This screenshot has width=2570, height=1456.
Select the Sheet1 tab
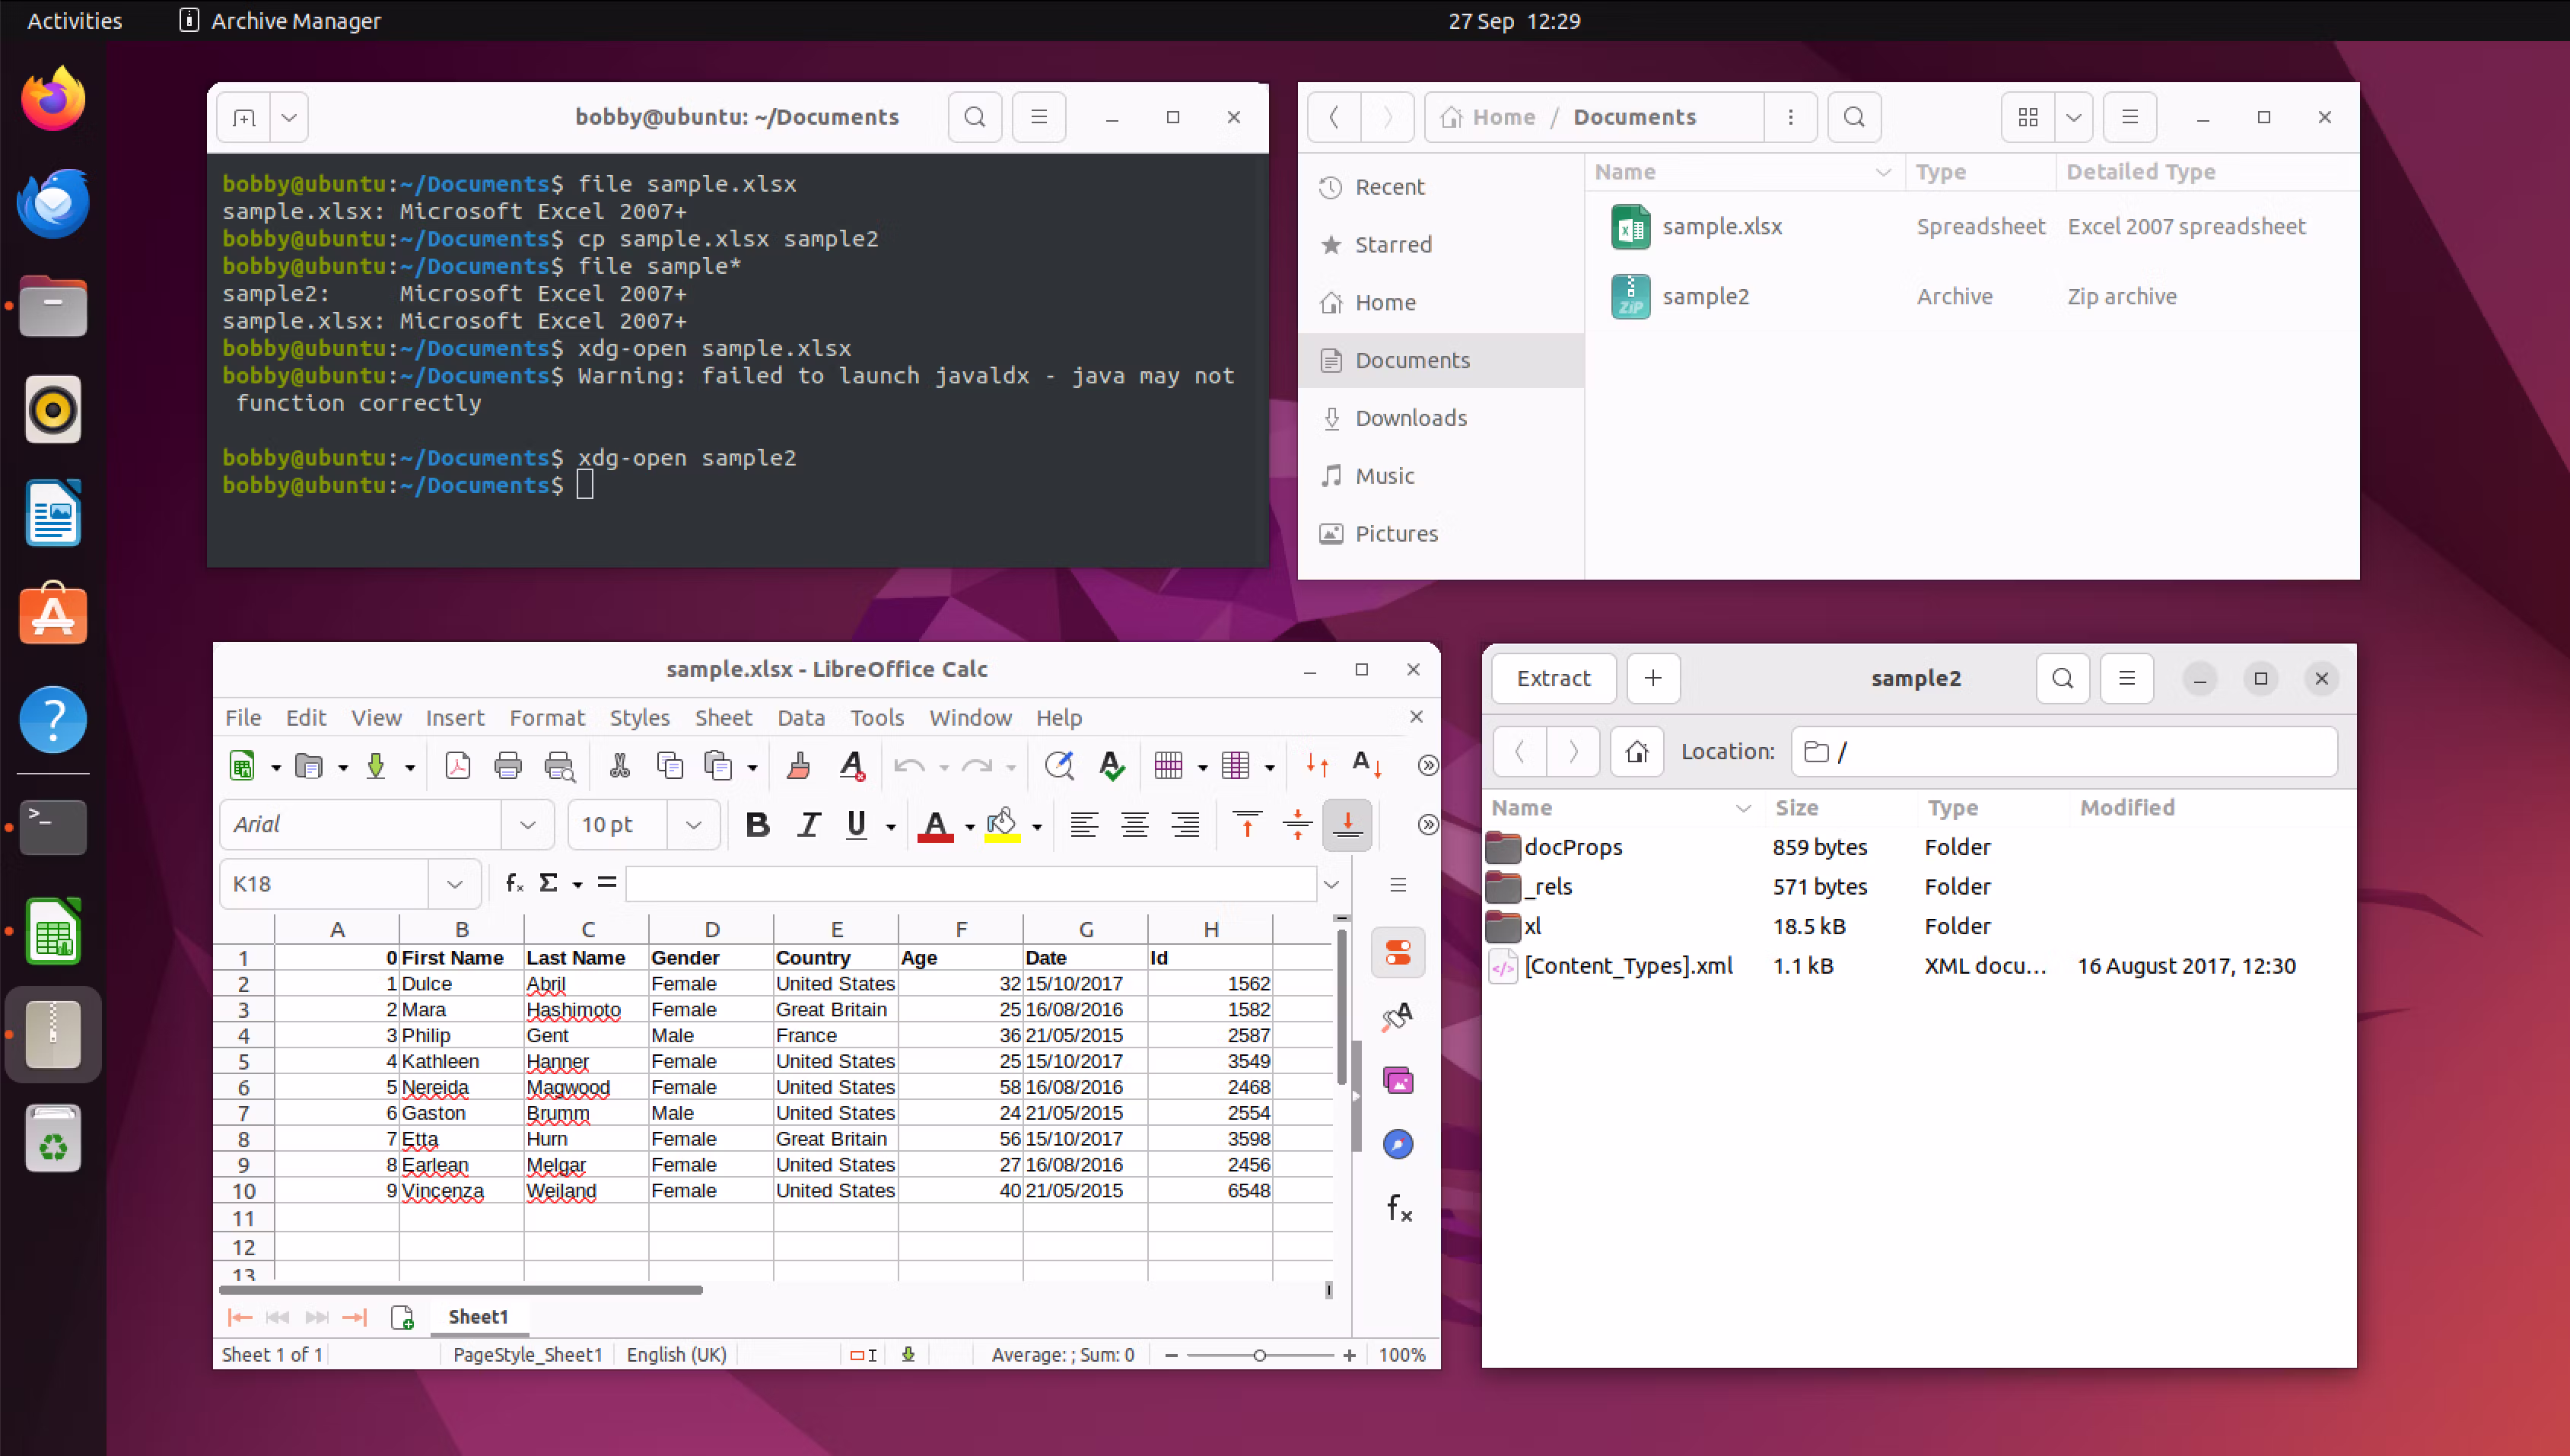point(478,1317)
